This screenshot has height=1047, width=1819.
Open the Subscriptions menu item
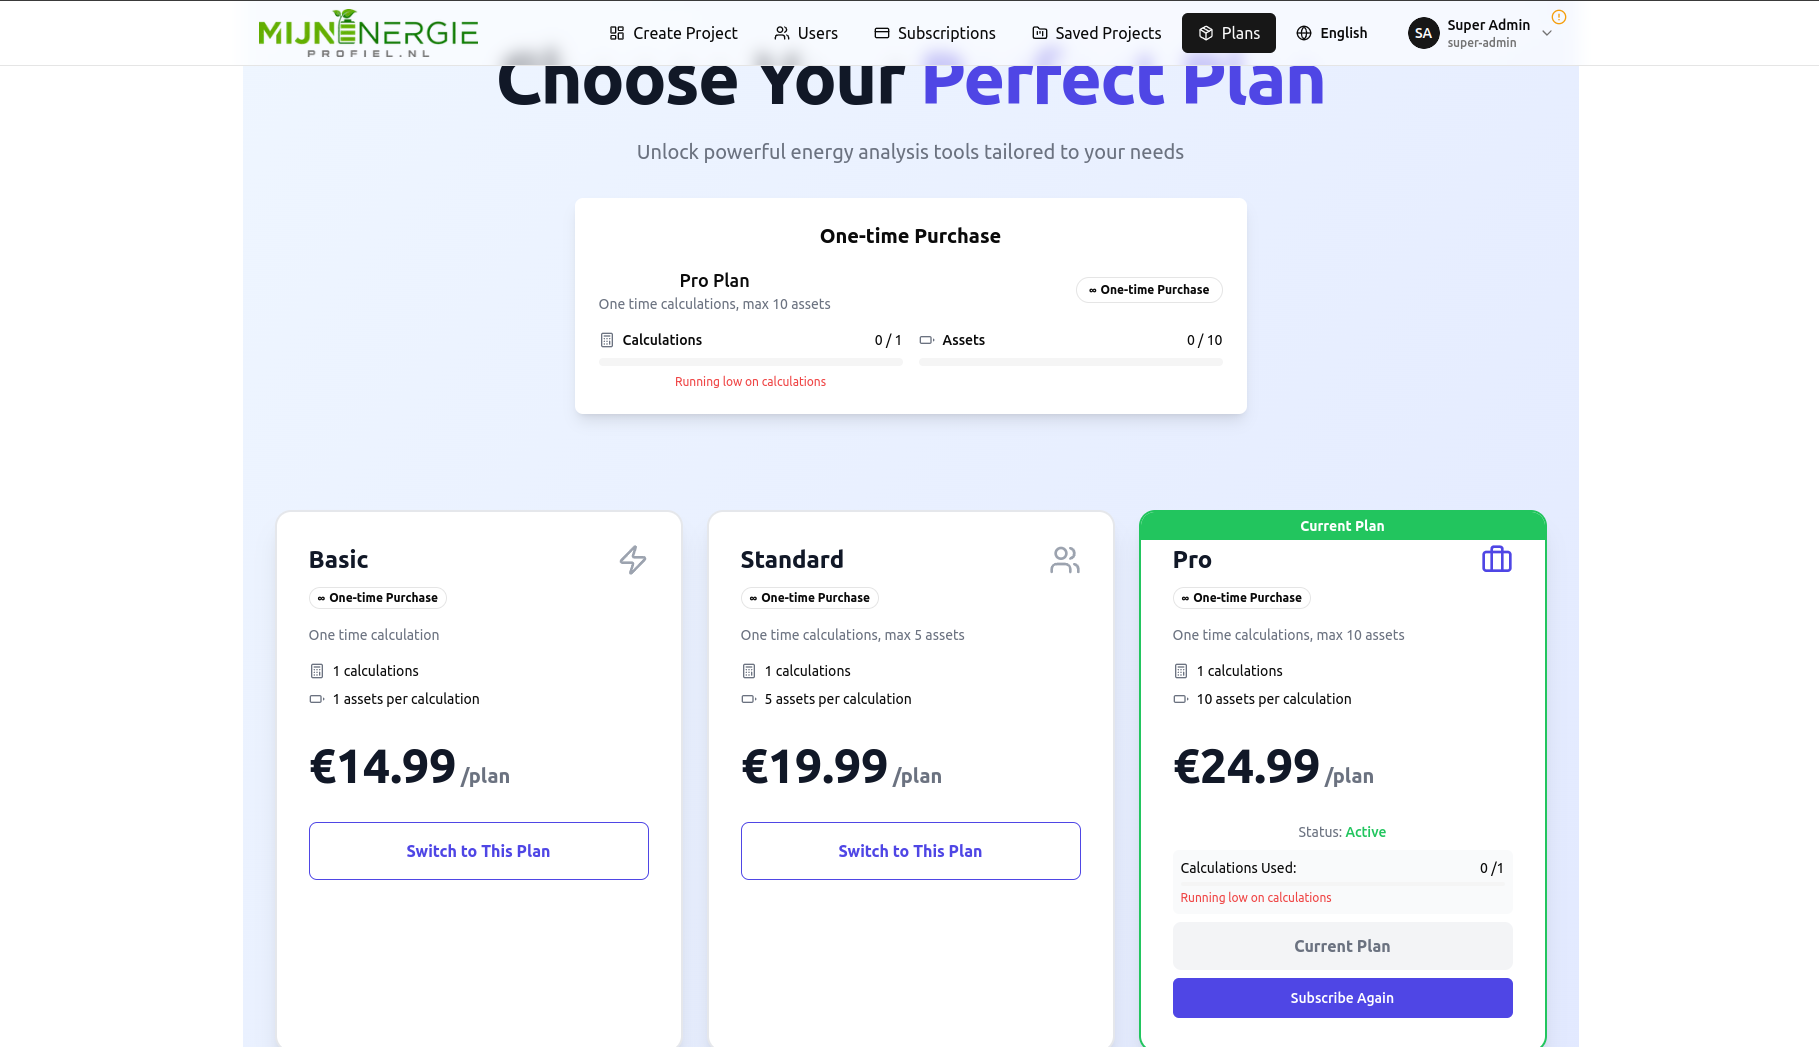point(935,33)
